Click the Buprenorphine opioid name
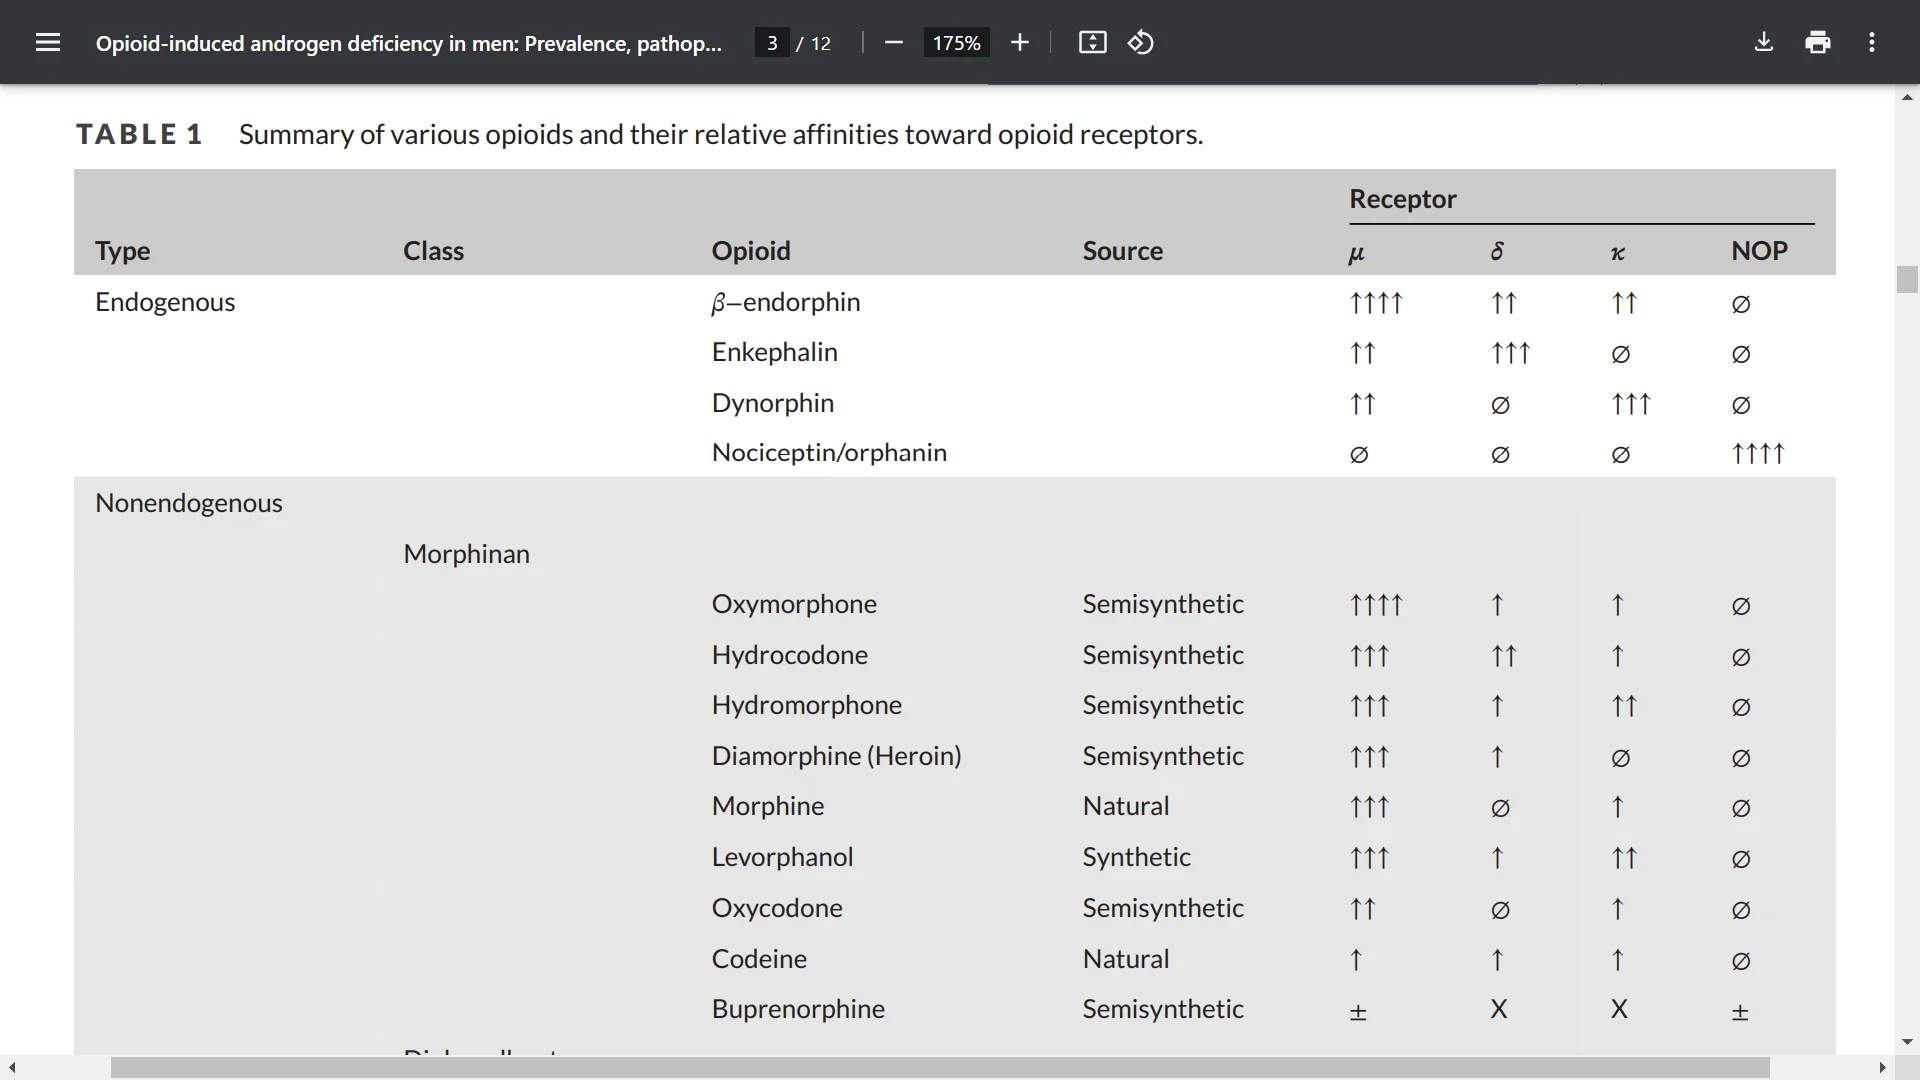1920x1080 pixels. point(798,1009)
